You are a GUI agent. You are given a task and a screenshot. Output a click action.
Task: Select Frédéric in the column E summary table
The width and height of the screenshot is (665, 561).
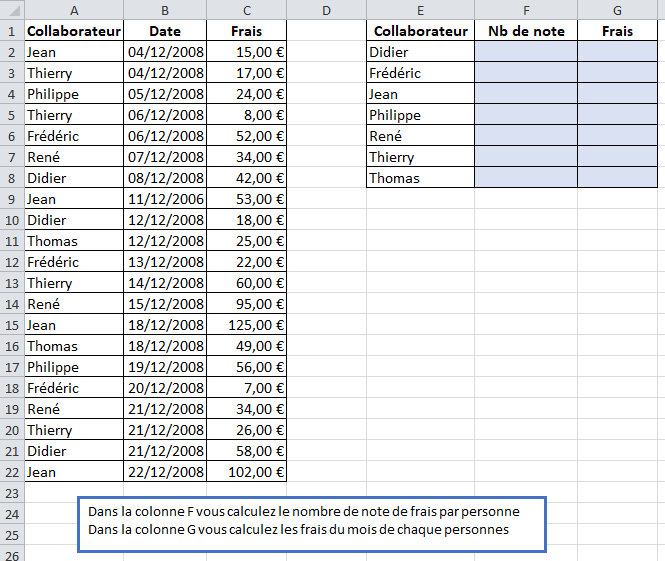tap(420, 73)
